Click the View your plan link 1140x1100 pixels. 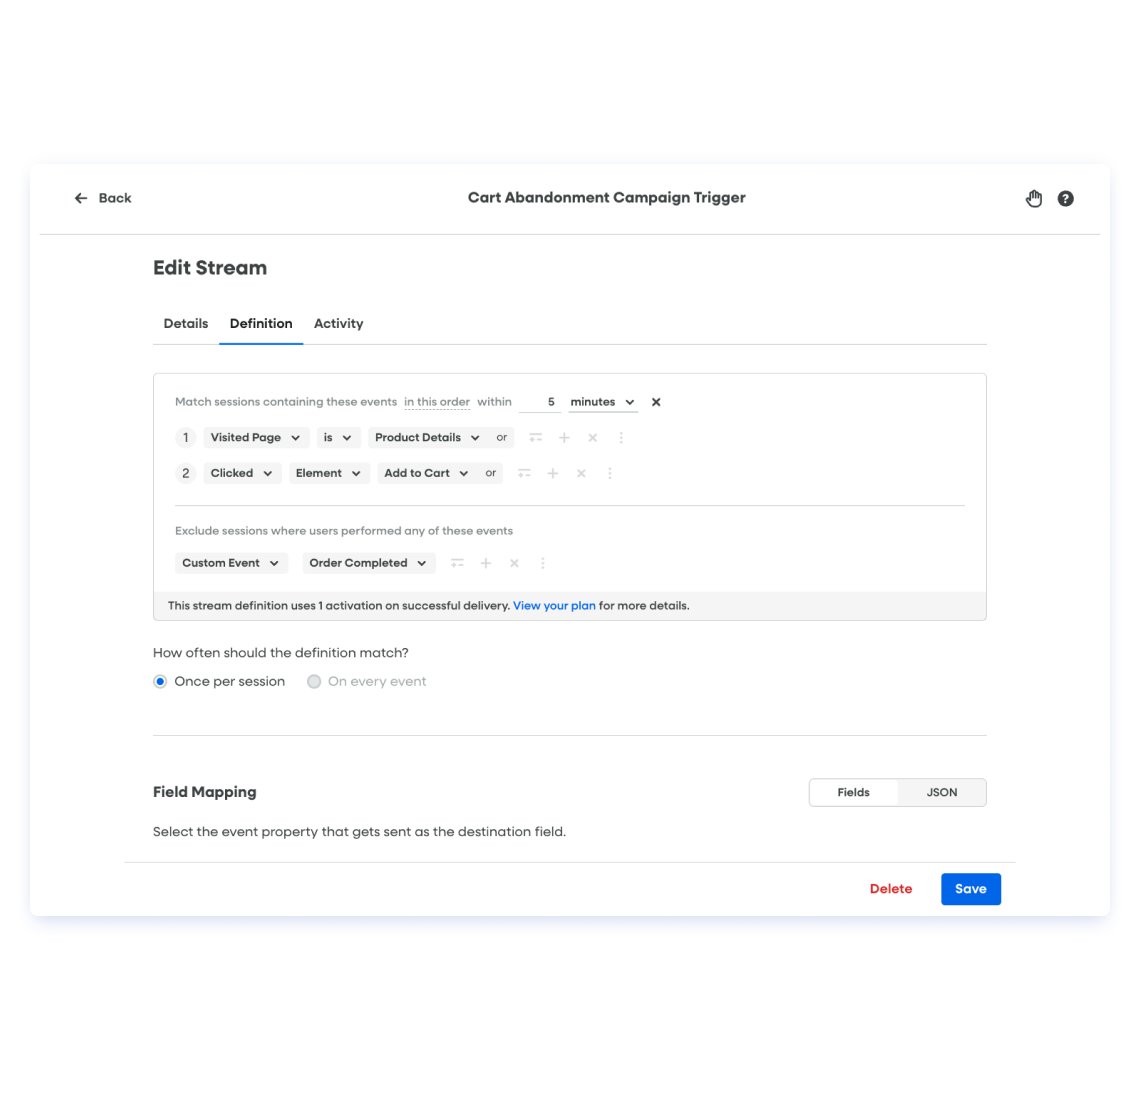554,605
